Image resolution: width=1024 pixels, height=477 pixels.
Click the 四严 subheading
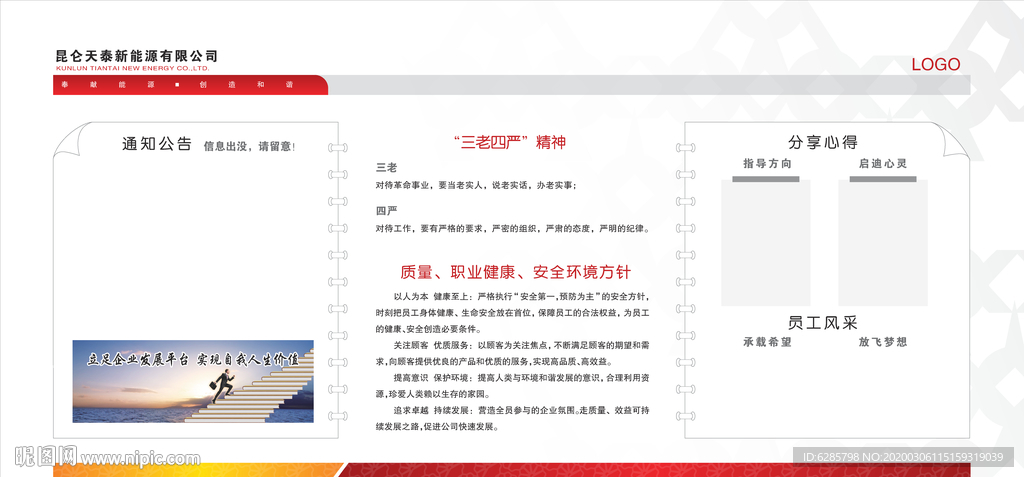pos(386,211)
